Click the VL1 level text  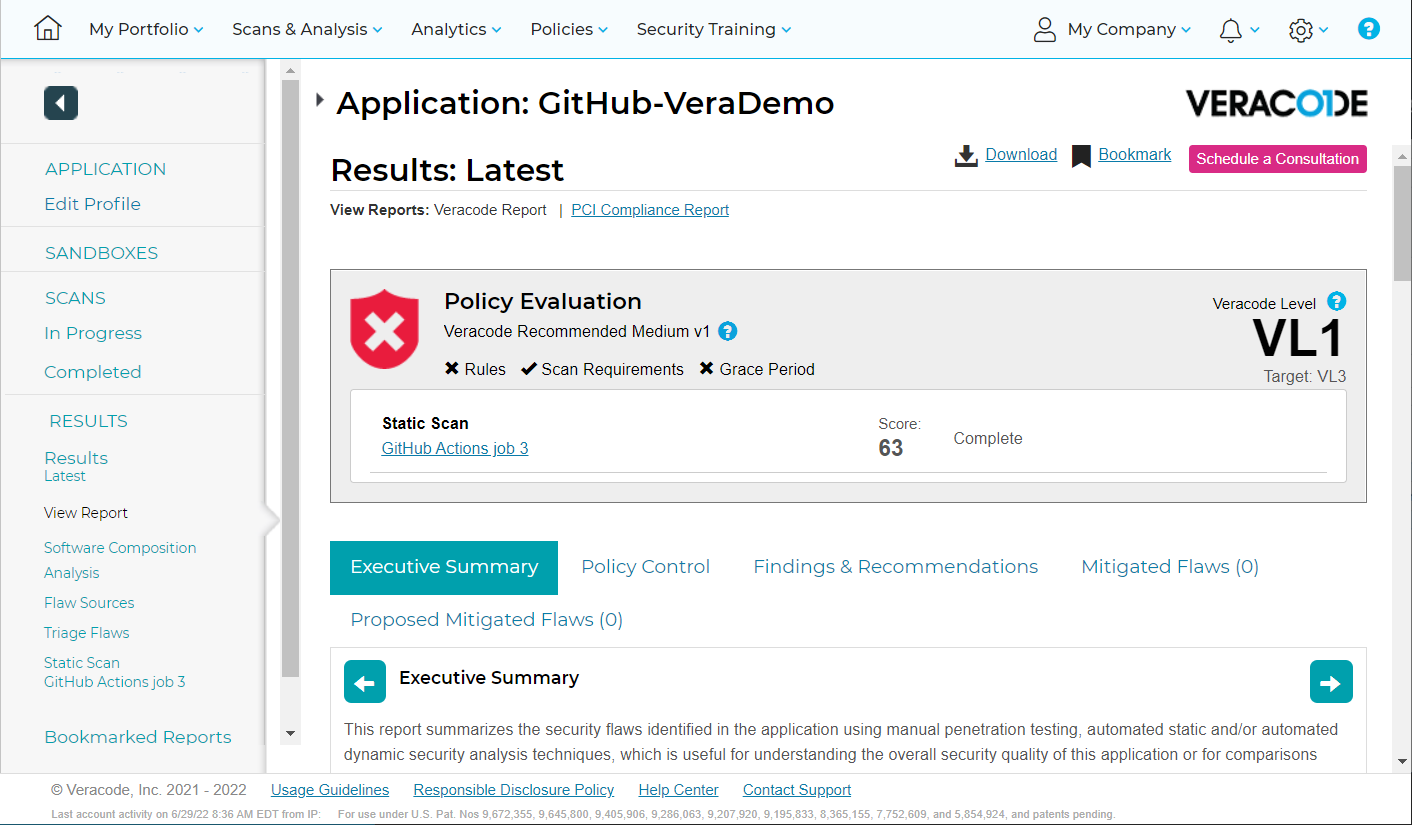(1298, 340)
